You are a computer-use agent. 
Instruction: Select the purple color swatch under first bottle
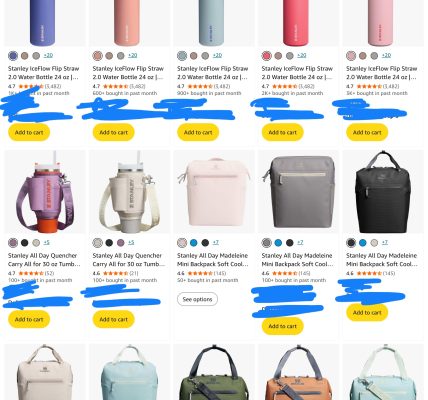coord(13,56)
